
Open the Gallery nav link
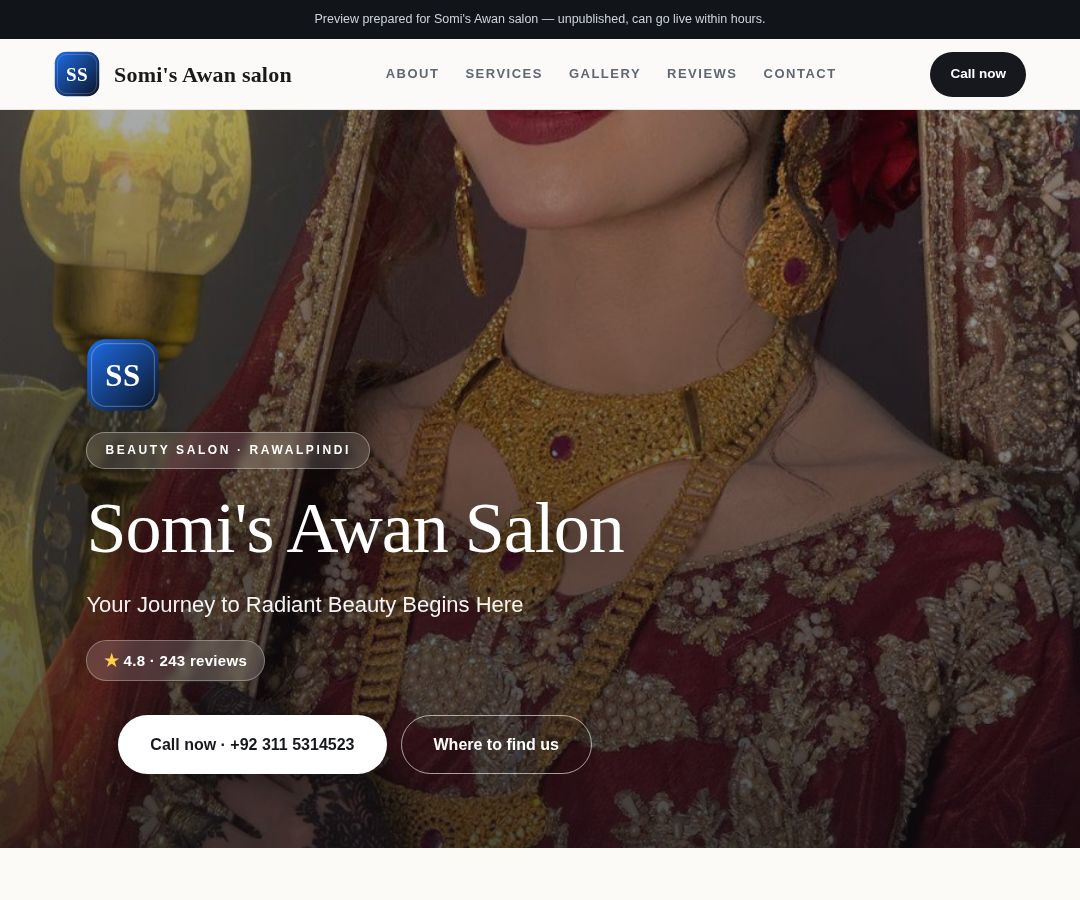click(604, 74)
